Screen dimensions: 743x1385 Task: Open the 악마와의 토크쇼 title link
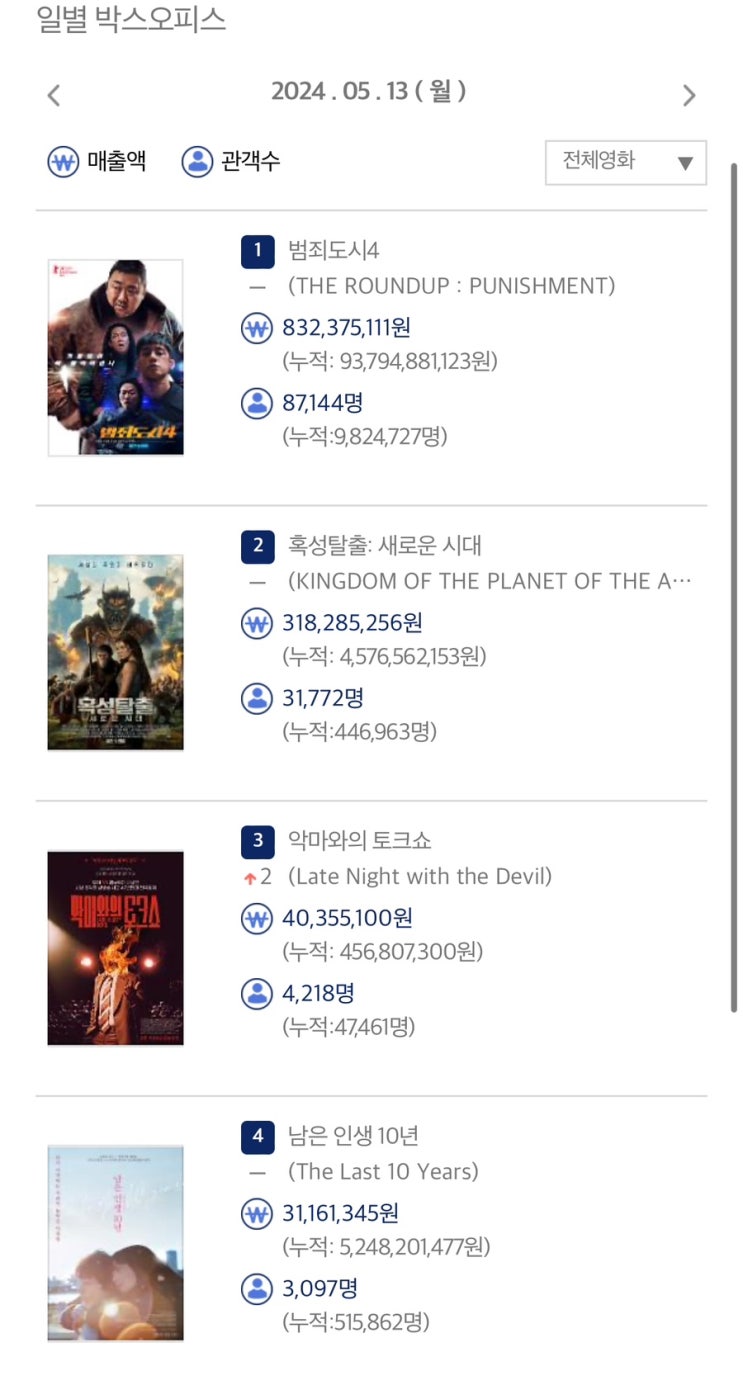[359, 840]
